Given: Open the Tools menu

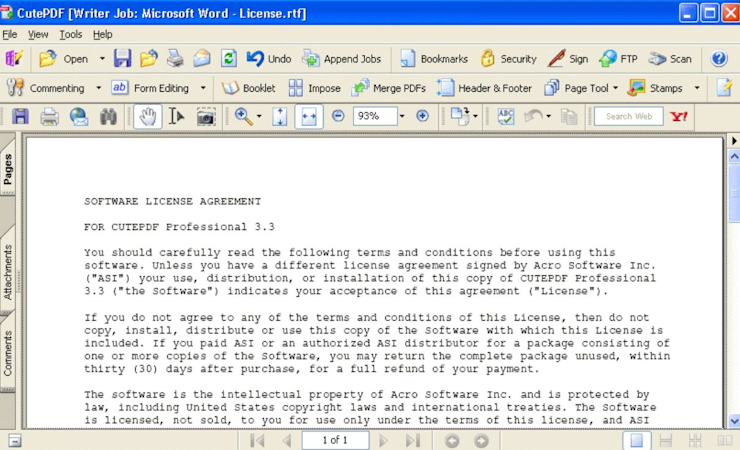Looking at the screenshot, I should tap(71, 34).
